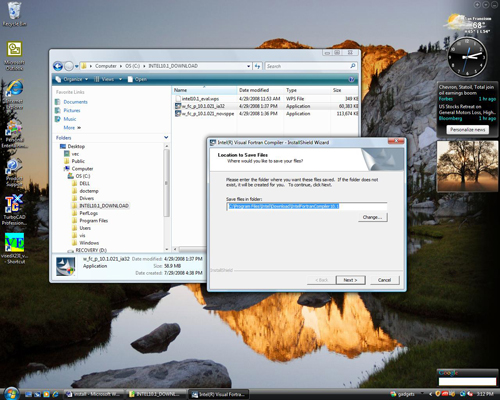Viewport: 500px width, 400px height.
Task: Click the Save files in folder field
Action: 307,206
